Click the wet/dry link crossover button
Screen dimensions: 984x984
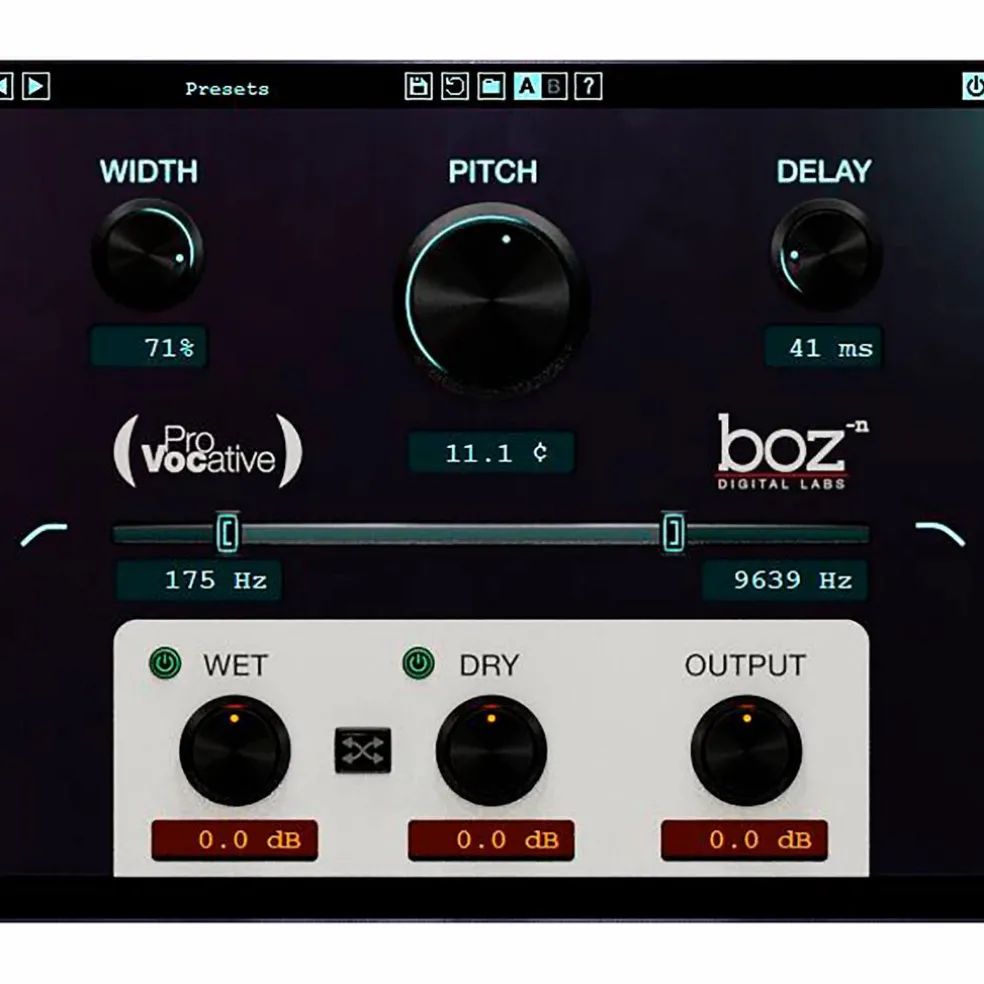coord(363,750)
